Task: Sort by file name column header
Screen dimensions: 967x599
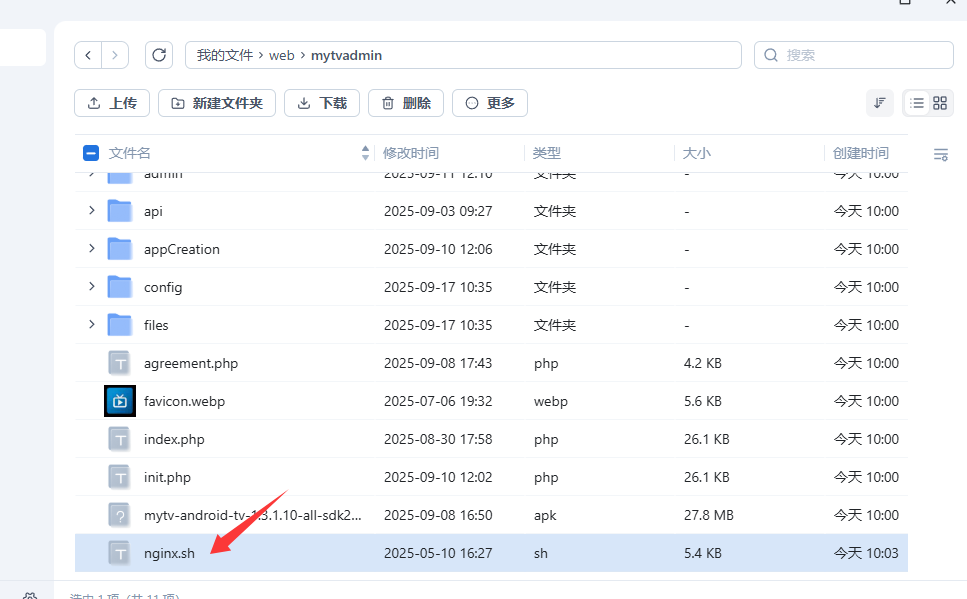Action: [x=130, y=153]
